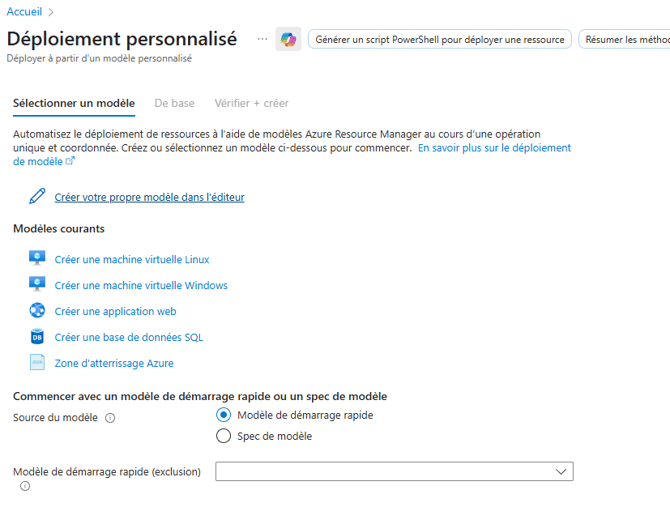Click the web application globe icon
Viewport: 670px width, 507px height.
(x=37, y=311)
